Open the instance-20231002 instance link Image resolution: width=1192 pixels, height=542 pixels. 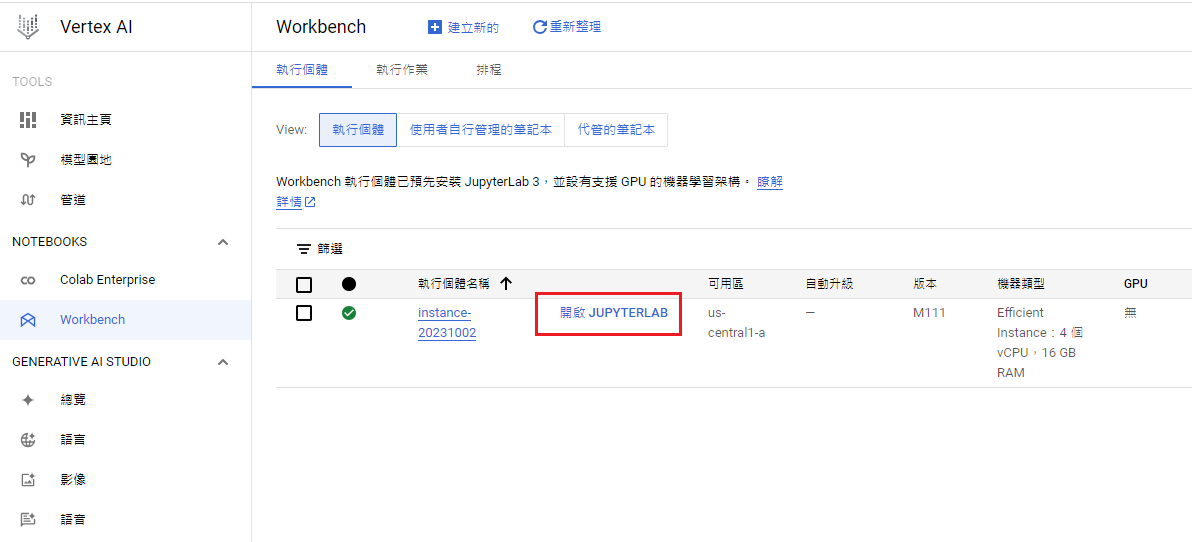pyautogui.click(x=446, y=322)
